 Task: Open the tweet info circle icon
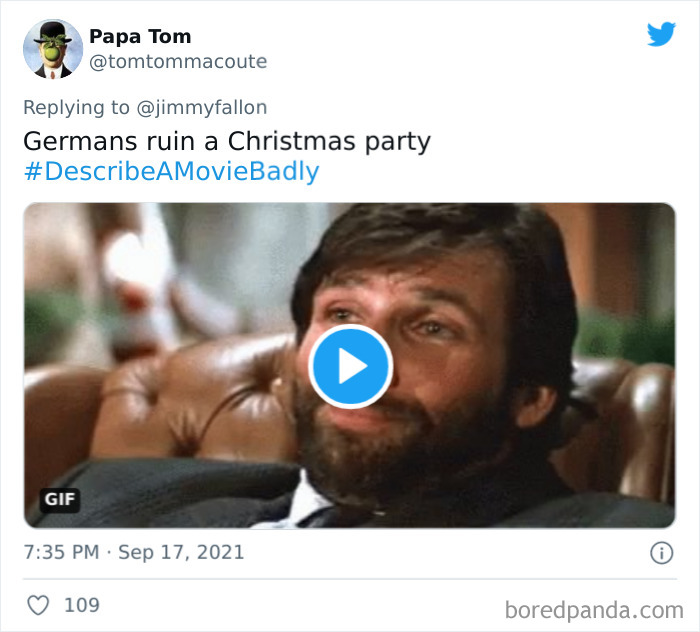tap(660, 552)
